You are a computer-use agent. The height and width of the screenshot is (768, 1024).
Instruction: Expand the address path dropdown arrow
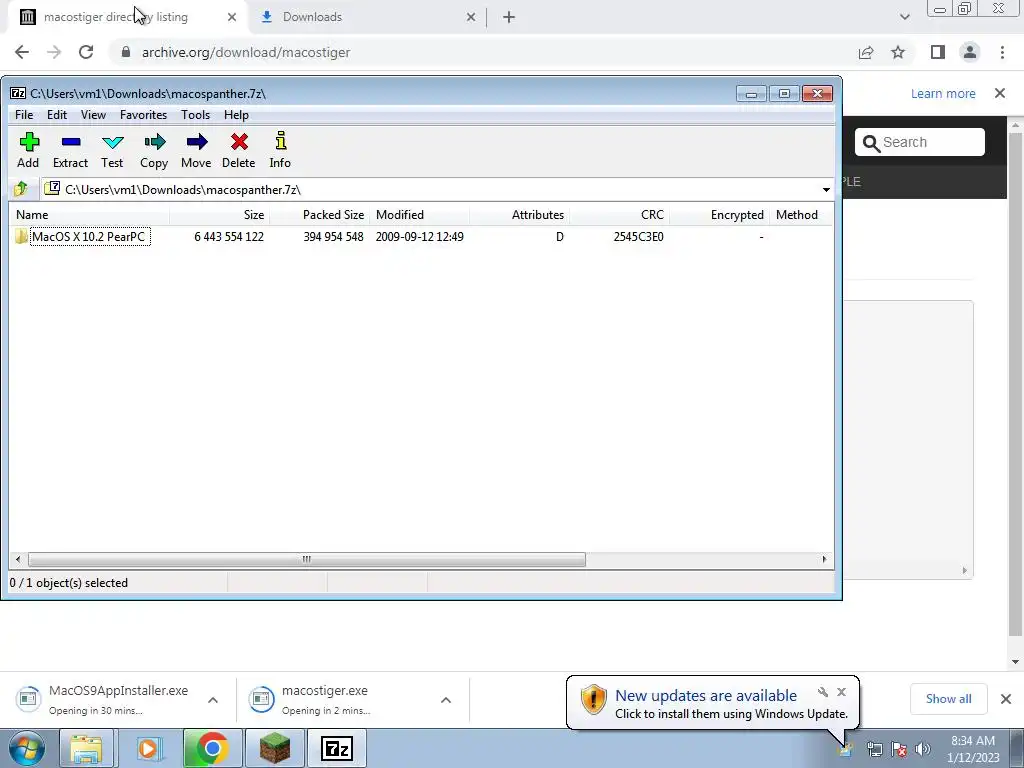coord(826,189)
